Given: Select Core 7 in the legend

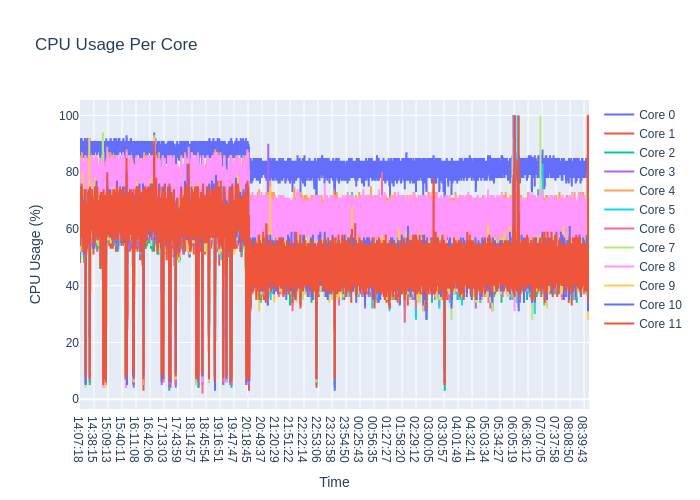Looking at the screenshot, I should point(654,248).
